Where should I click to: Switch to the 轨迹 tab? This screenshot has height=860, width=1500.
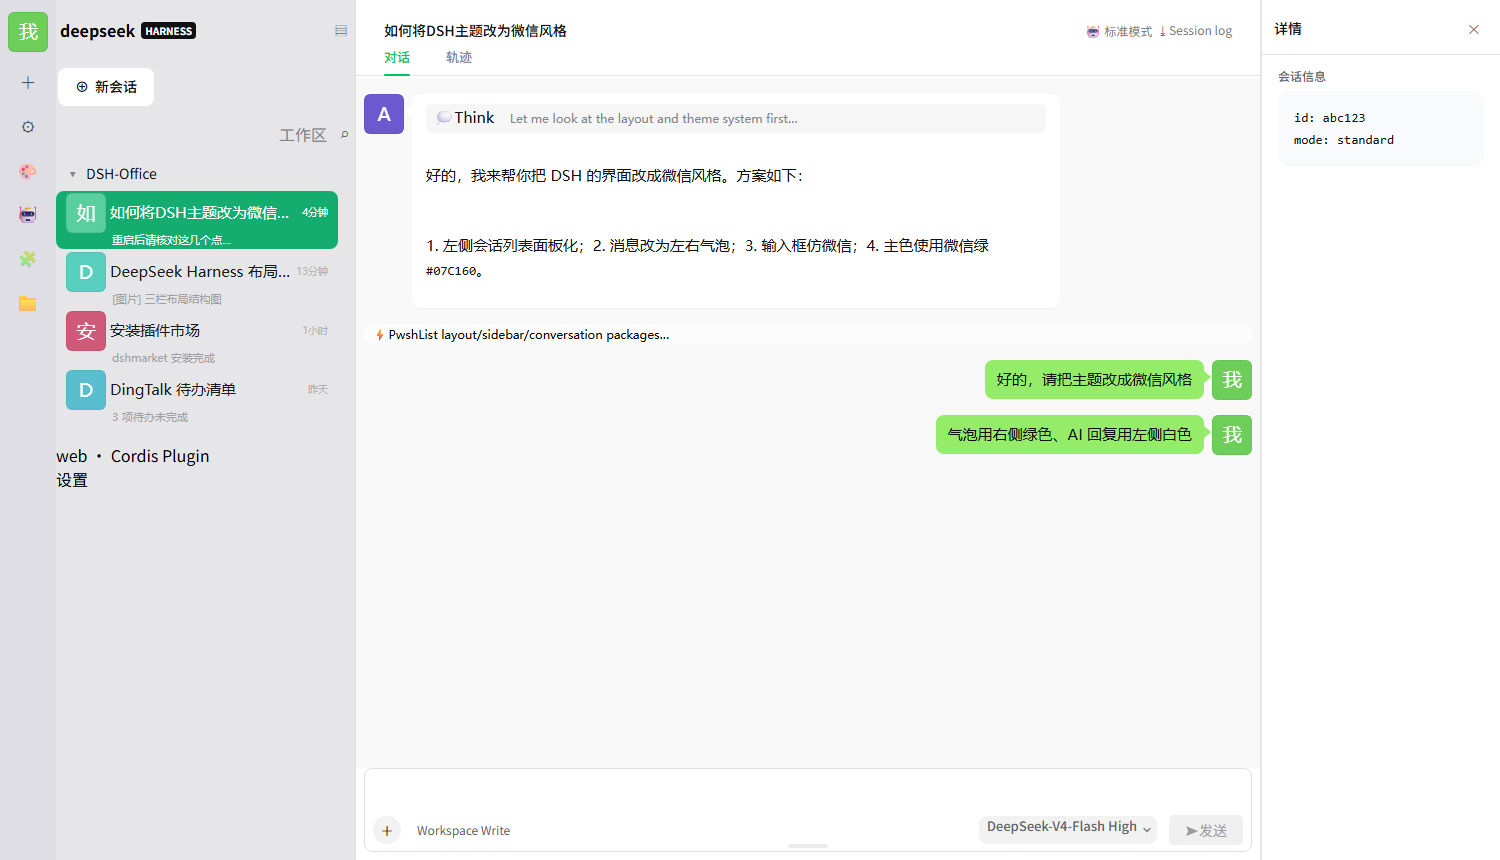(459, 58)
